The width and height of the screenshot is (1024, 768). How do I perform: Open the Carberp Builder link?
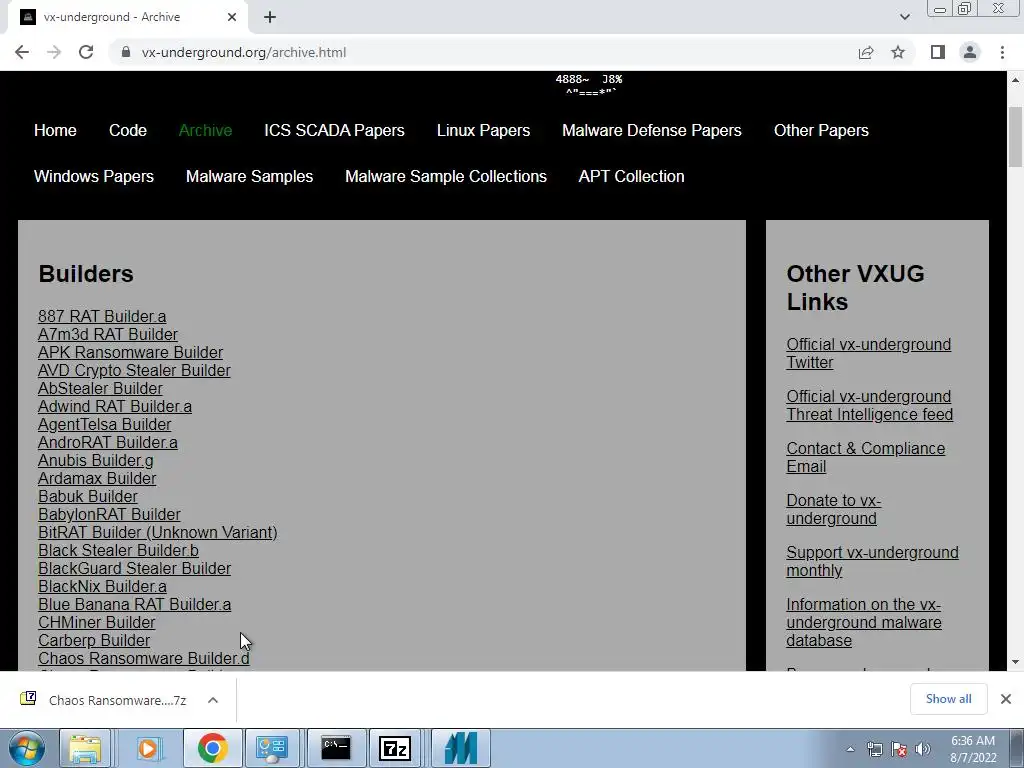(x=94, y=641)
